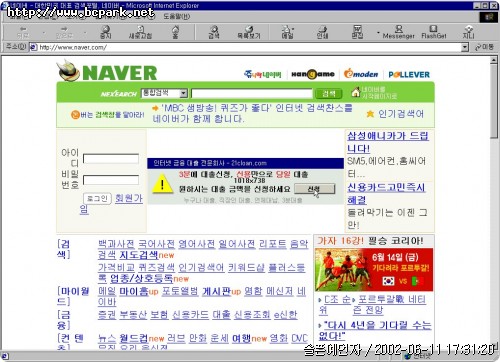Go to the Home (홈) toolbar icon
This screenshot has height=362, width=500.
pyautogui.click(x=175, y=32)
